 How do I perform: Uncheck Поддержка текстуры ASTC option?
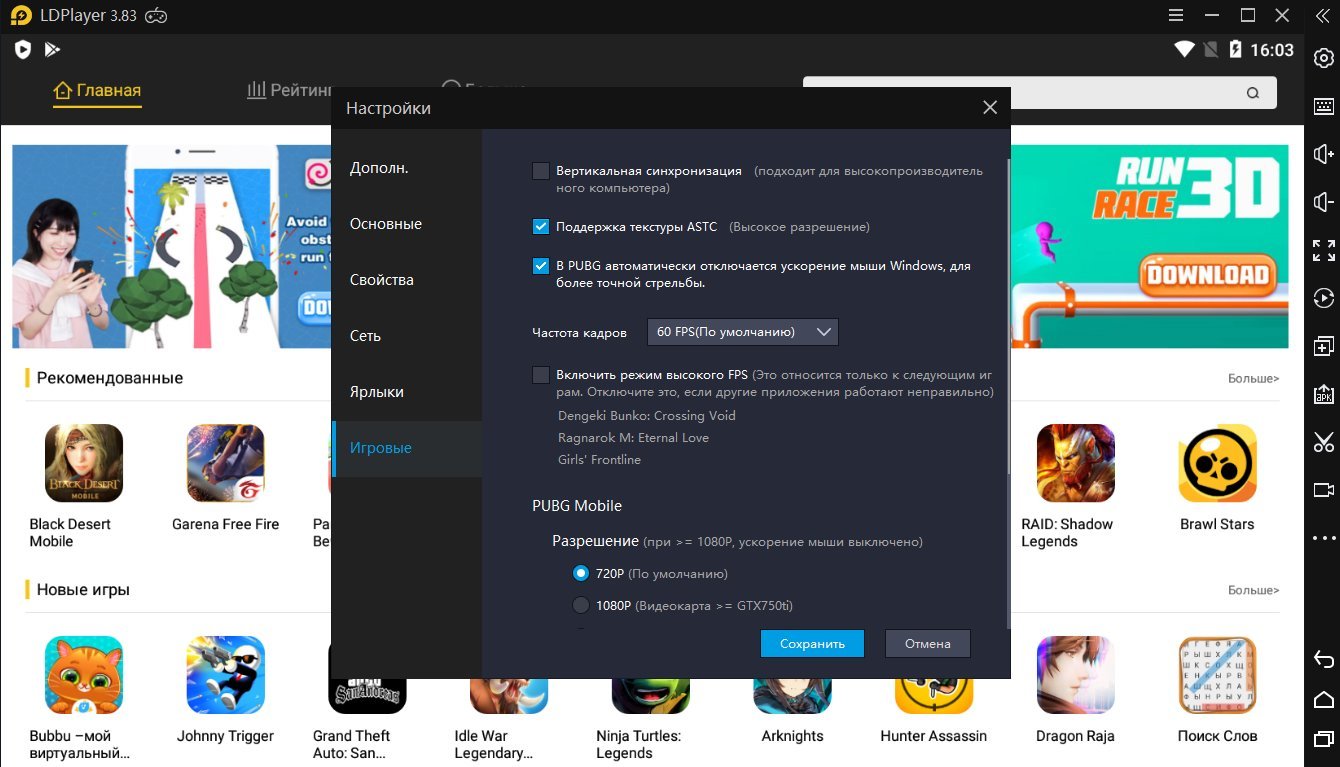[541, 227]
